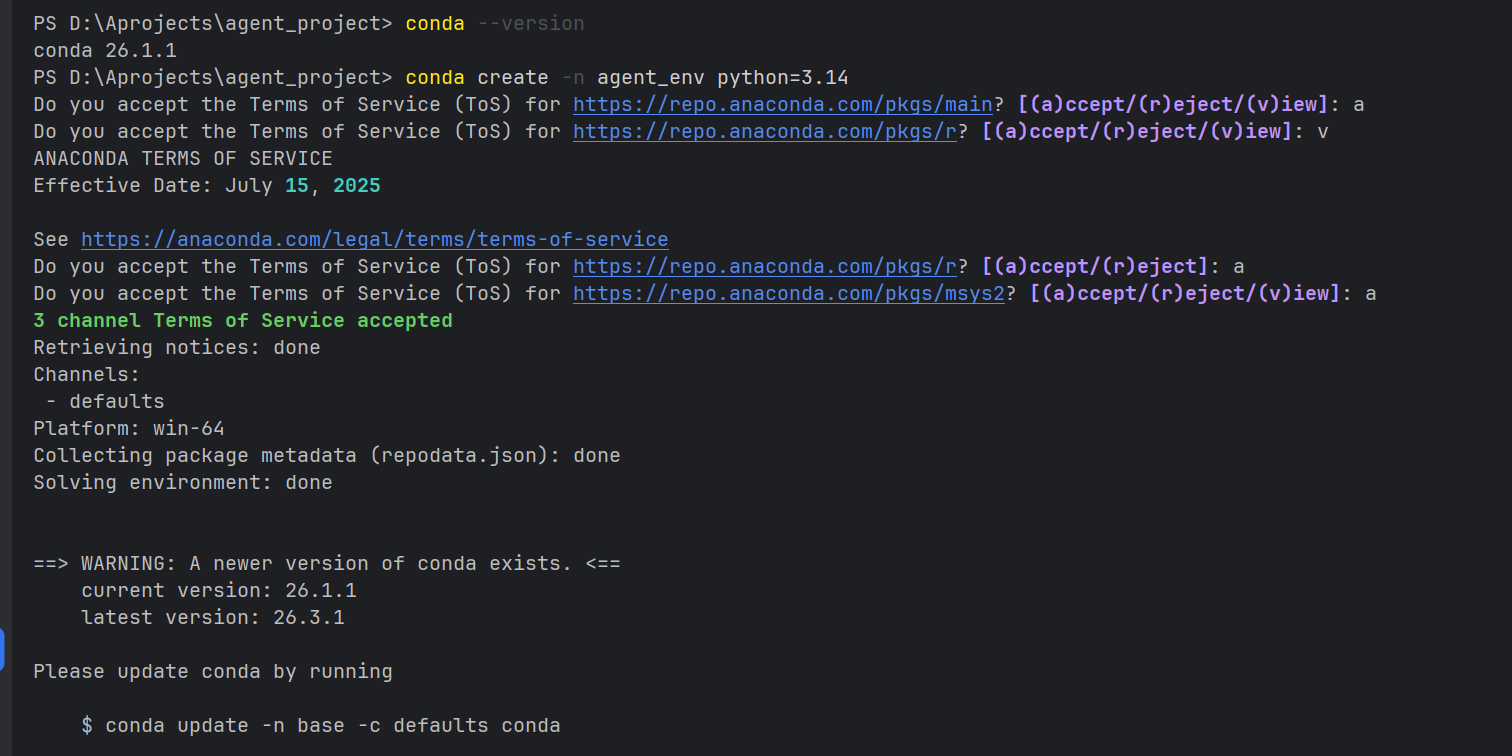The image size is (1512, 756).
Task: Open the pkgs/r link on the line answered with v
Action: point(764,131)
